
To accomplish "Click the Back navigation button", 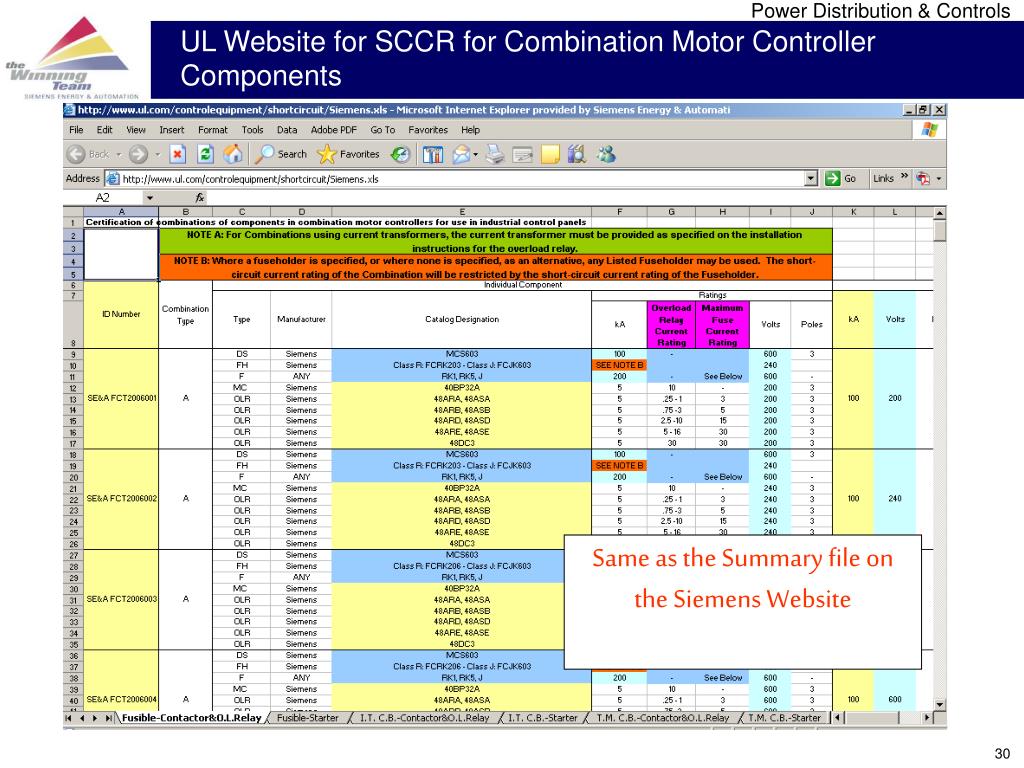I will tap(88, 154).
